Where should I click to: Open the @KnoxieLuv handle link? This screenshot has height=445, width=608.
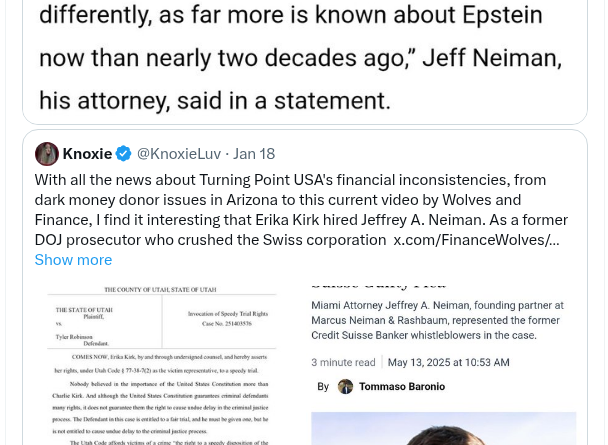point(178,154)
